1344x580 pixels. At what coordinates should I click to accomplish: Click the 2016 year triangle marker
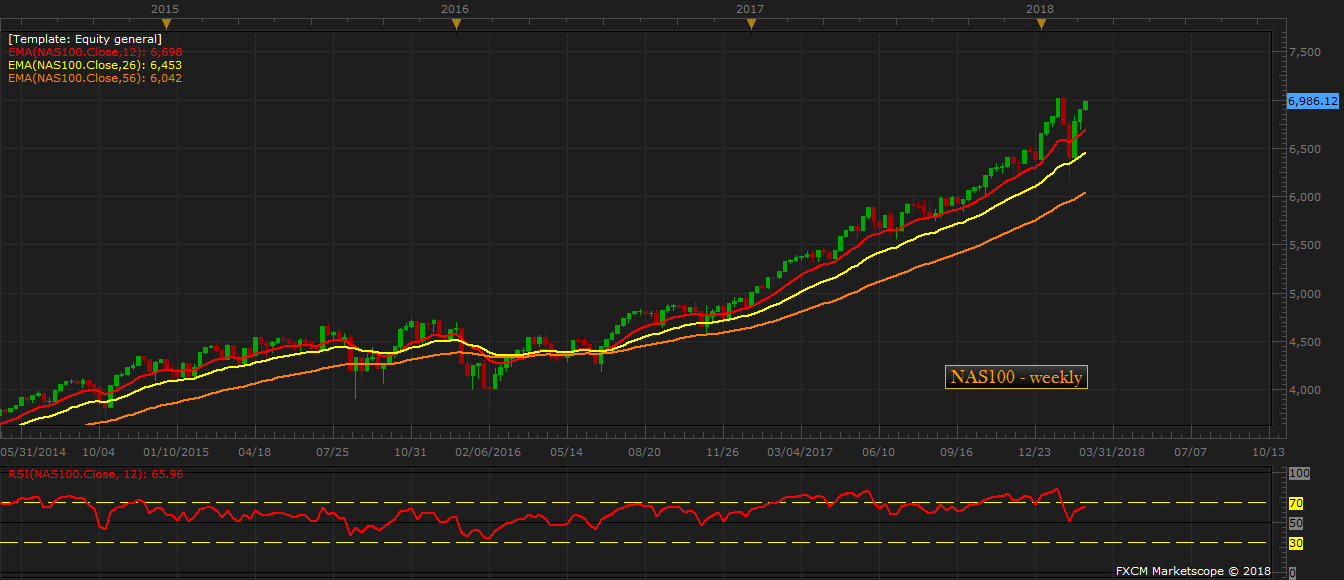click(455, 23)
